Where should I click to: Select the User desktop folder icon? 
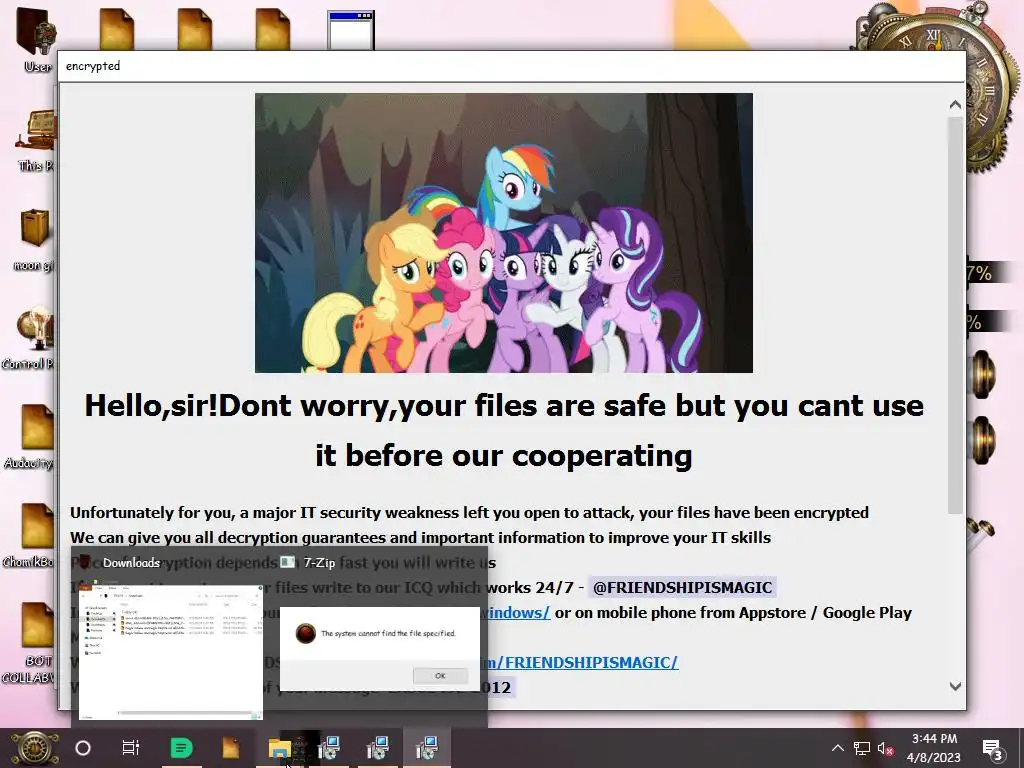tap(37, 39)
